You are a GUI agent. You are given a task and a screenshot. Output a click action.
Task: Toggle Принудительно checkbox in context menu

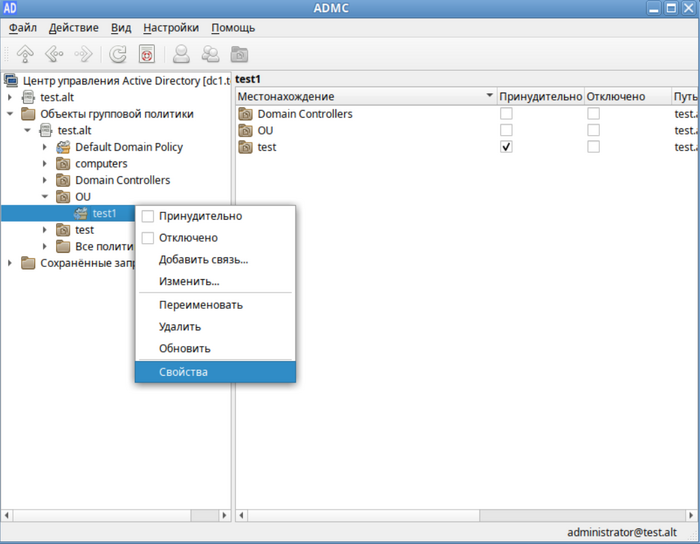click(148, 216)
